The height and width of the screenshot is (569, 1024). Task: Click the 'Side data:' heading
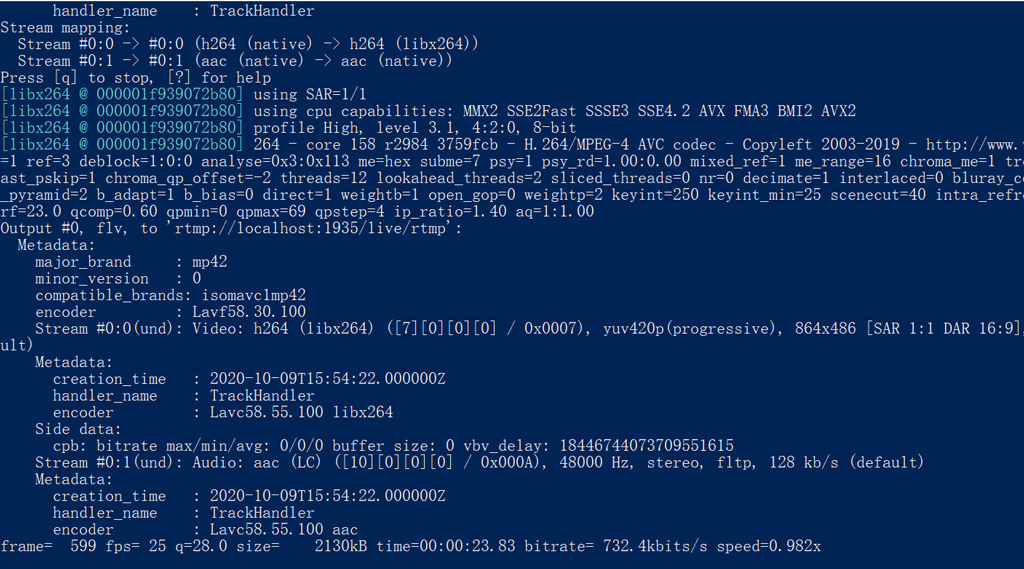[78, 429]
